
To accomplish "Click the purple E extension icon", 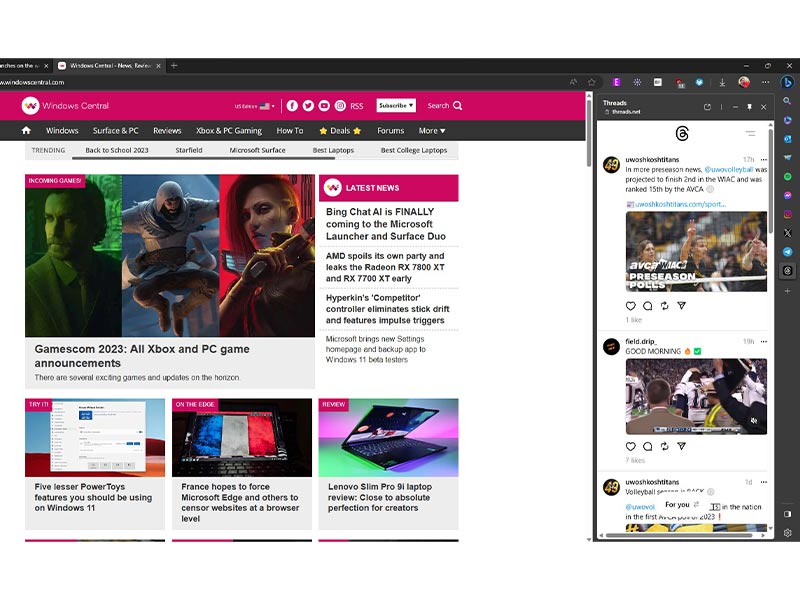I will 616,82.
